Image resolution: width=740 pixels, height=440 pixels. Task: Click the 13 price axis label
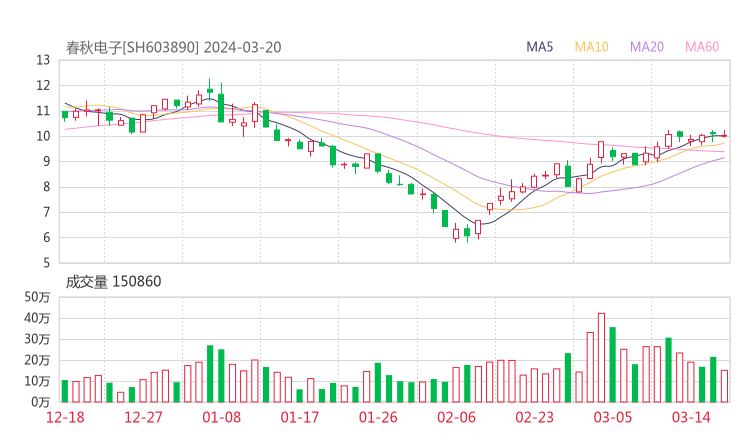(x=43, y=60)
